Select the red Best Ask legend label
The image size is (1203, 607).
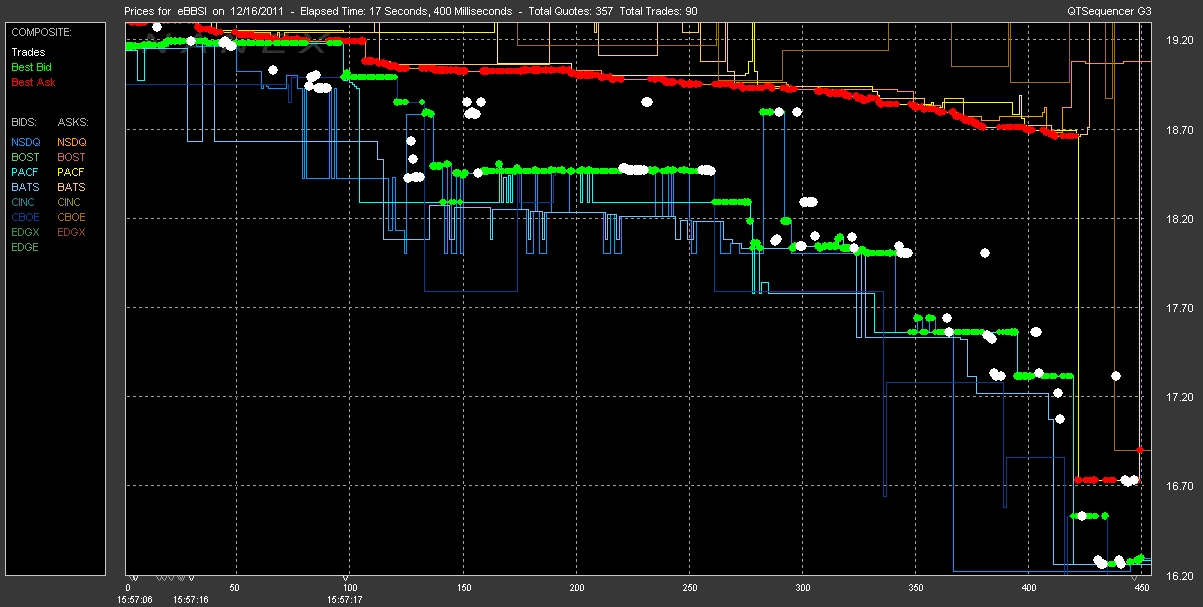pyautogui.click(x=30, y=81)
